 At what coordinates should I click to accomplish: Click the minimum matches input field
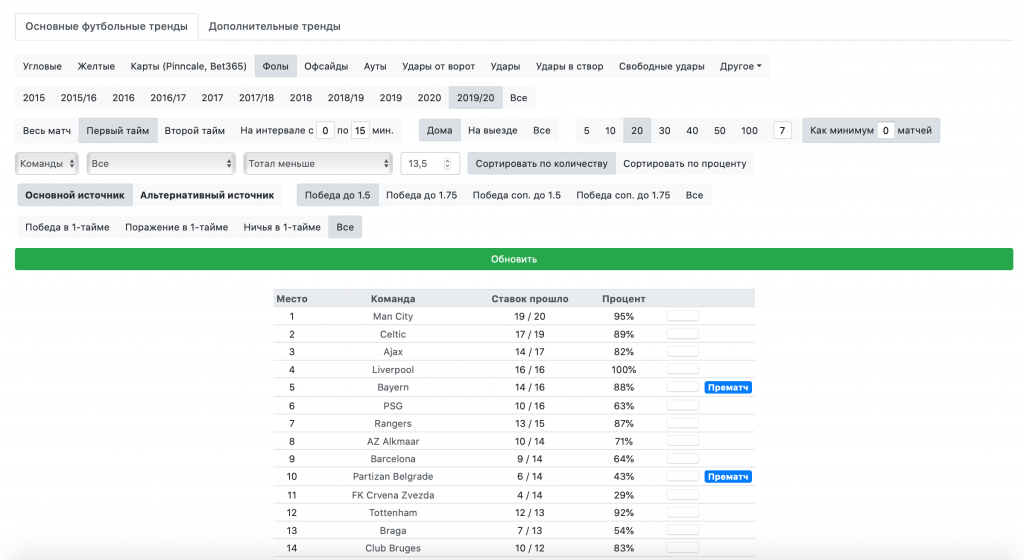coord(885,130)
